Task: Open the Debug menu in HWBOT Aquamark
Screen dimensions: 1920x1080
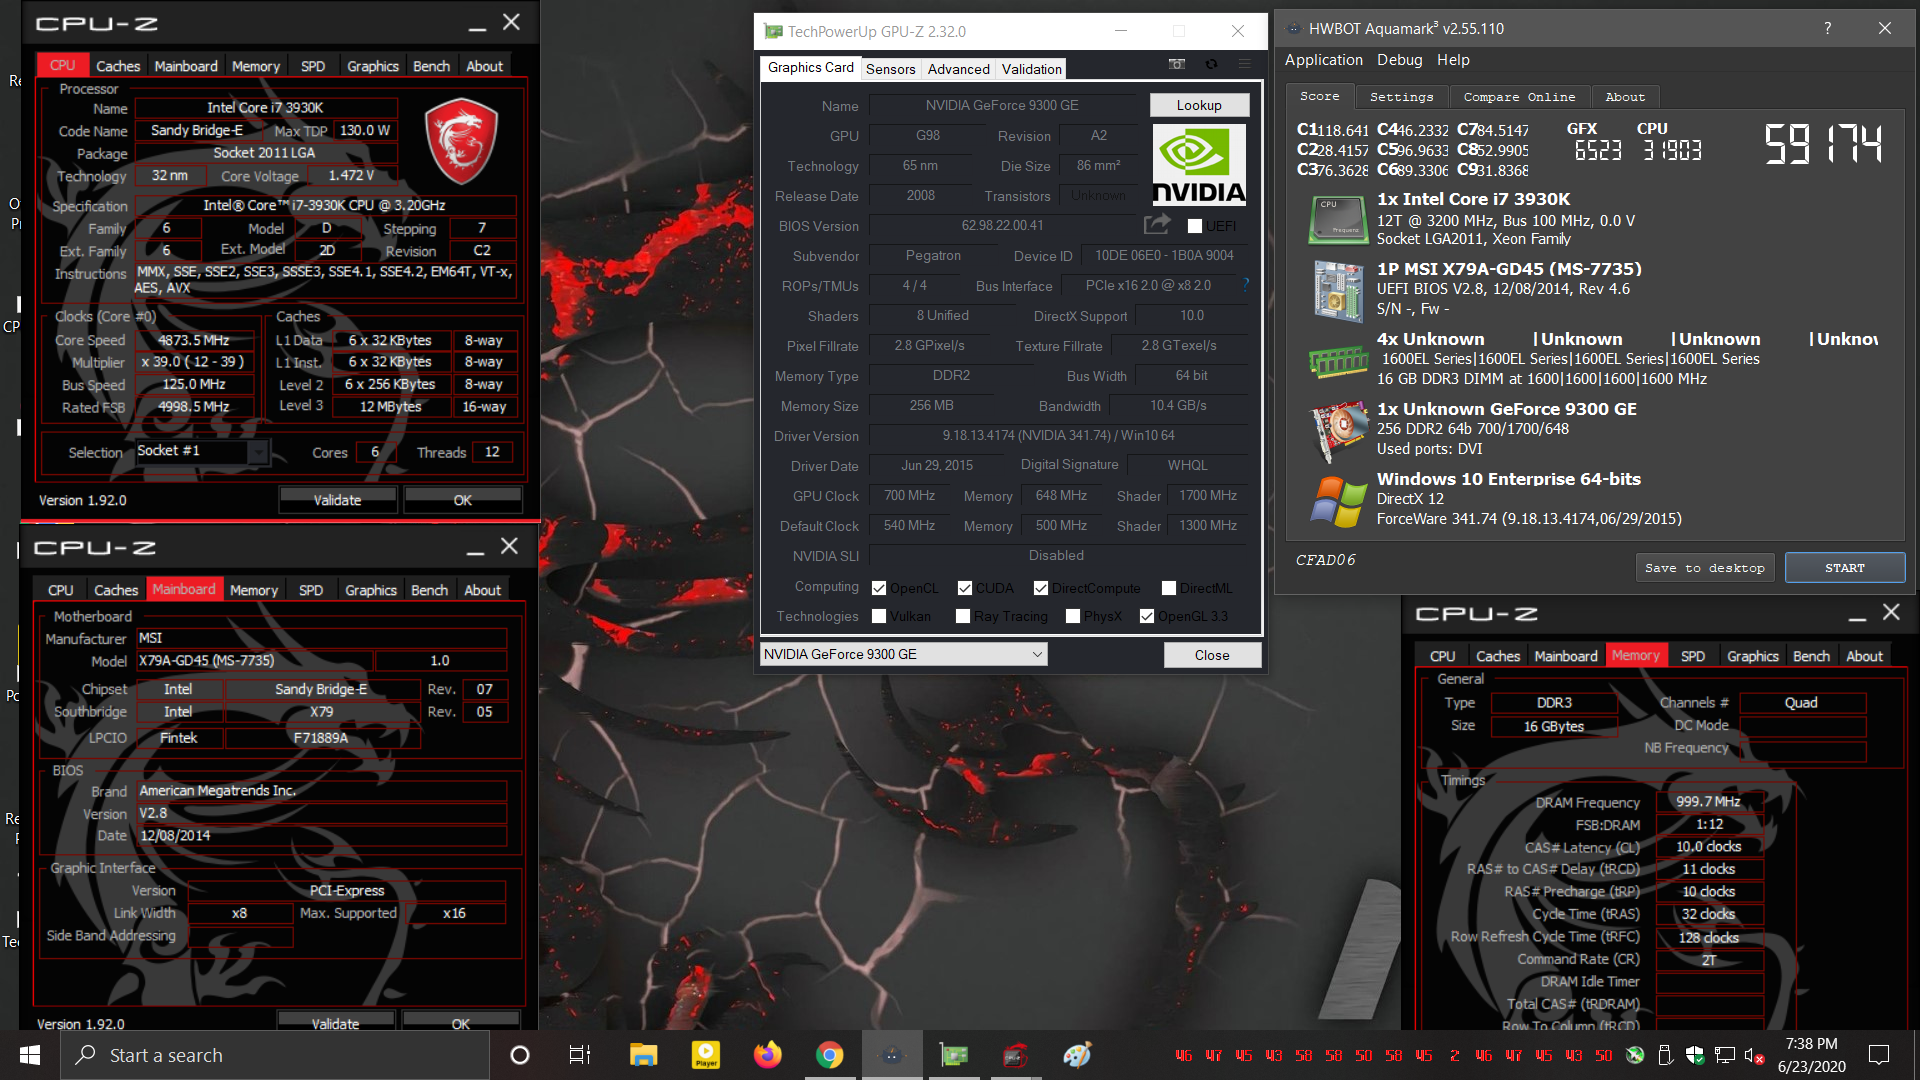Action: 1399,60
